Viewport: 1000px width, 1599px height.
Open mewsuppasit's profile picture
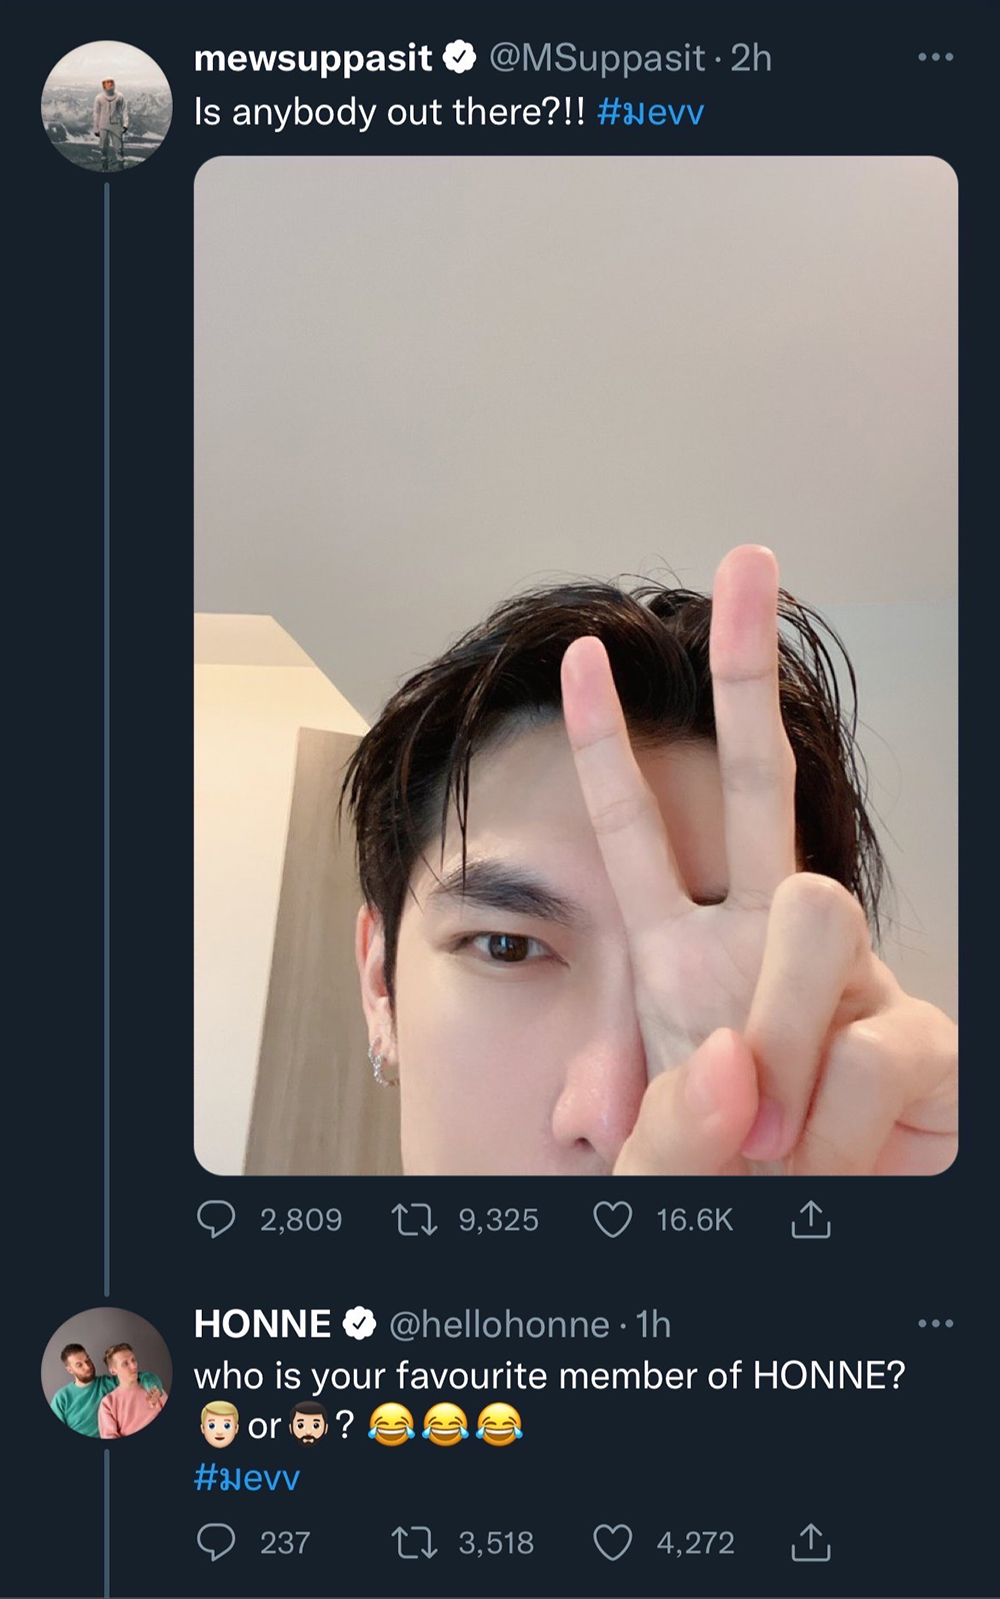tap(106, 106)
